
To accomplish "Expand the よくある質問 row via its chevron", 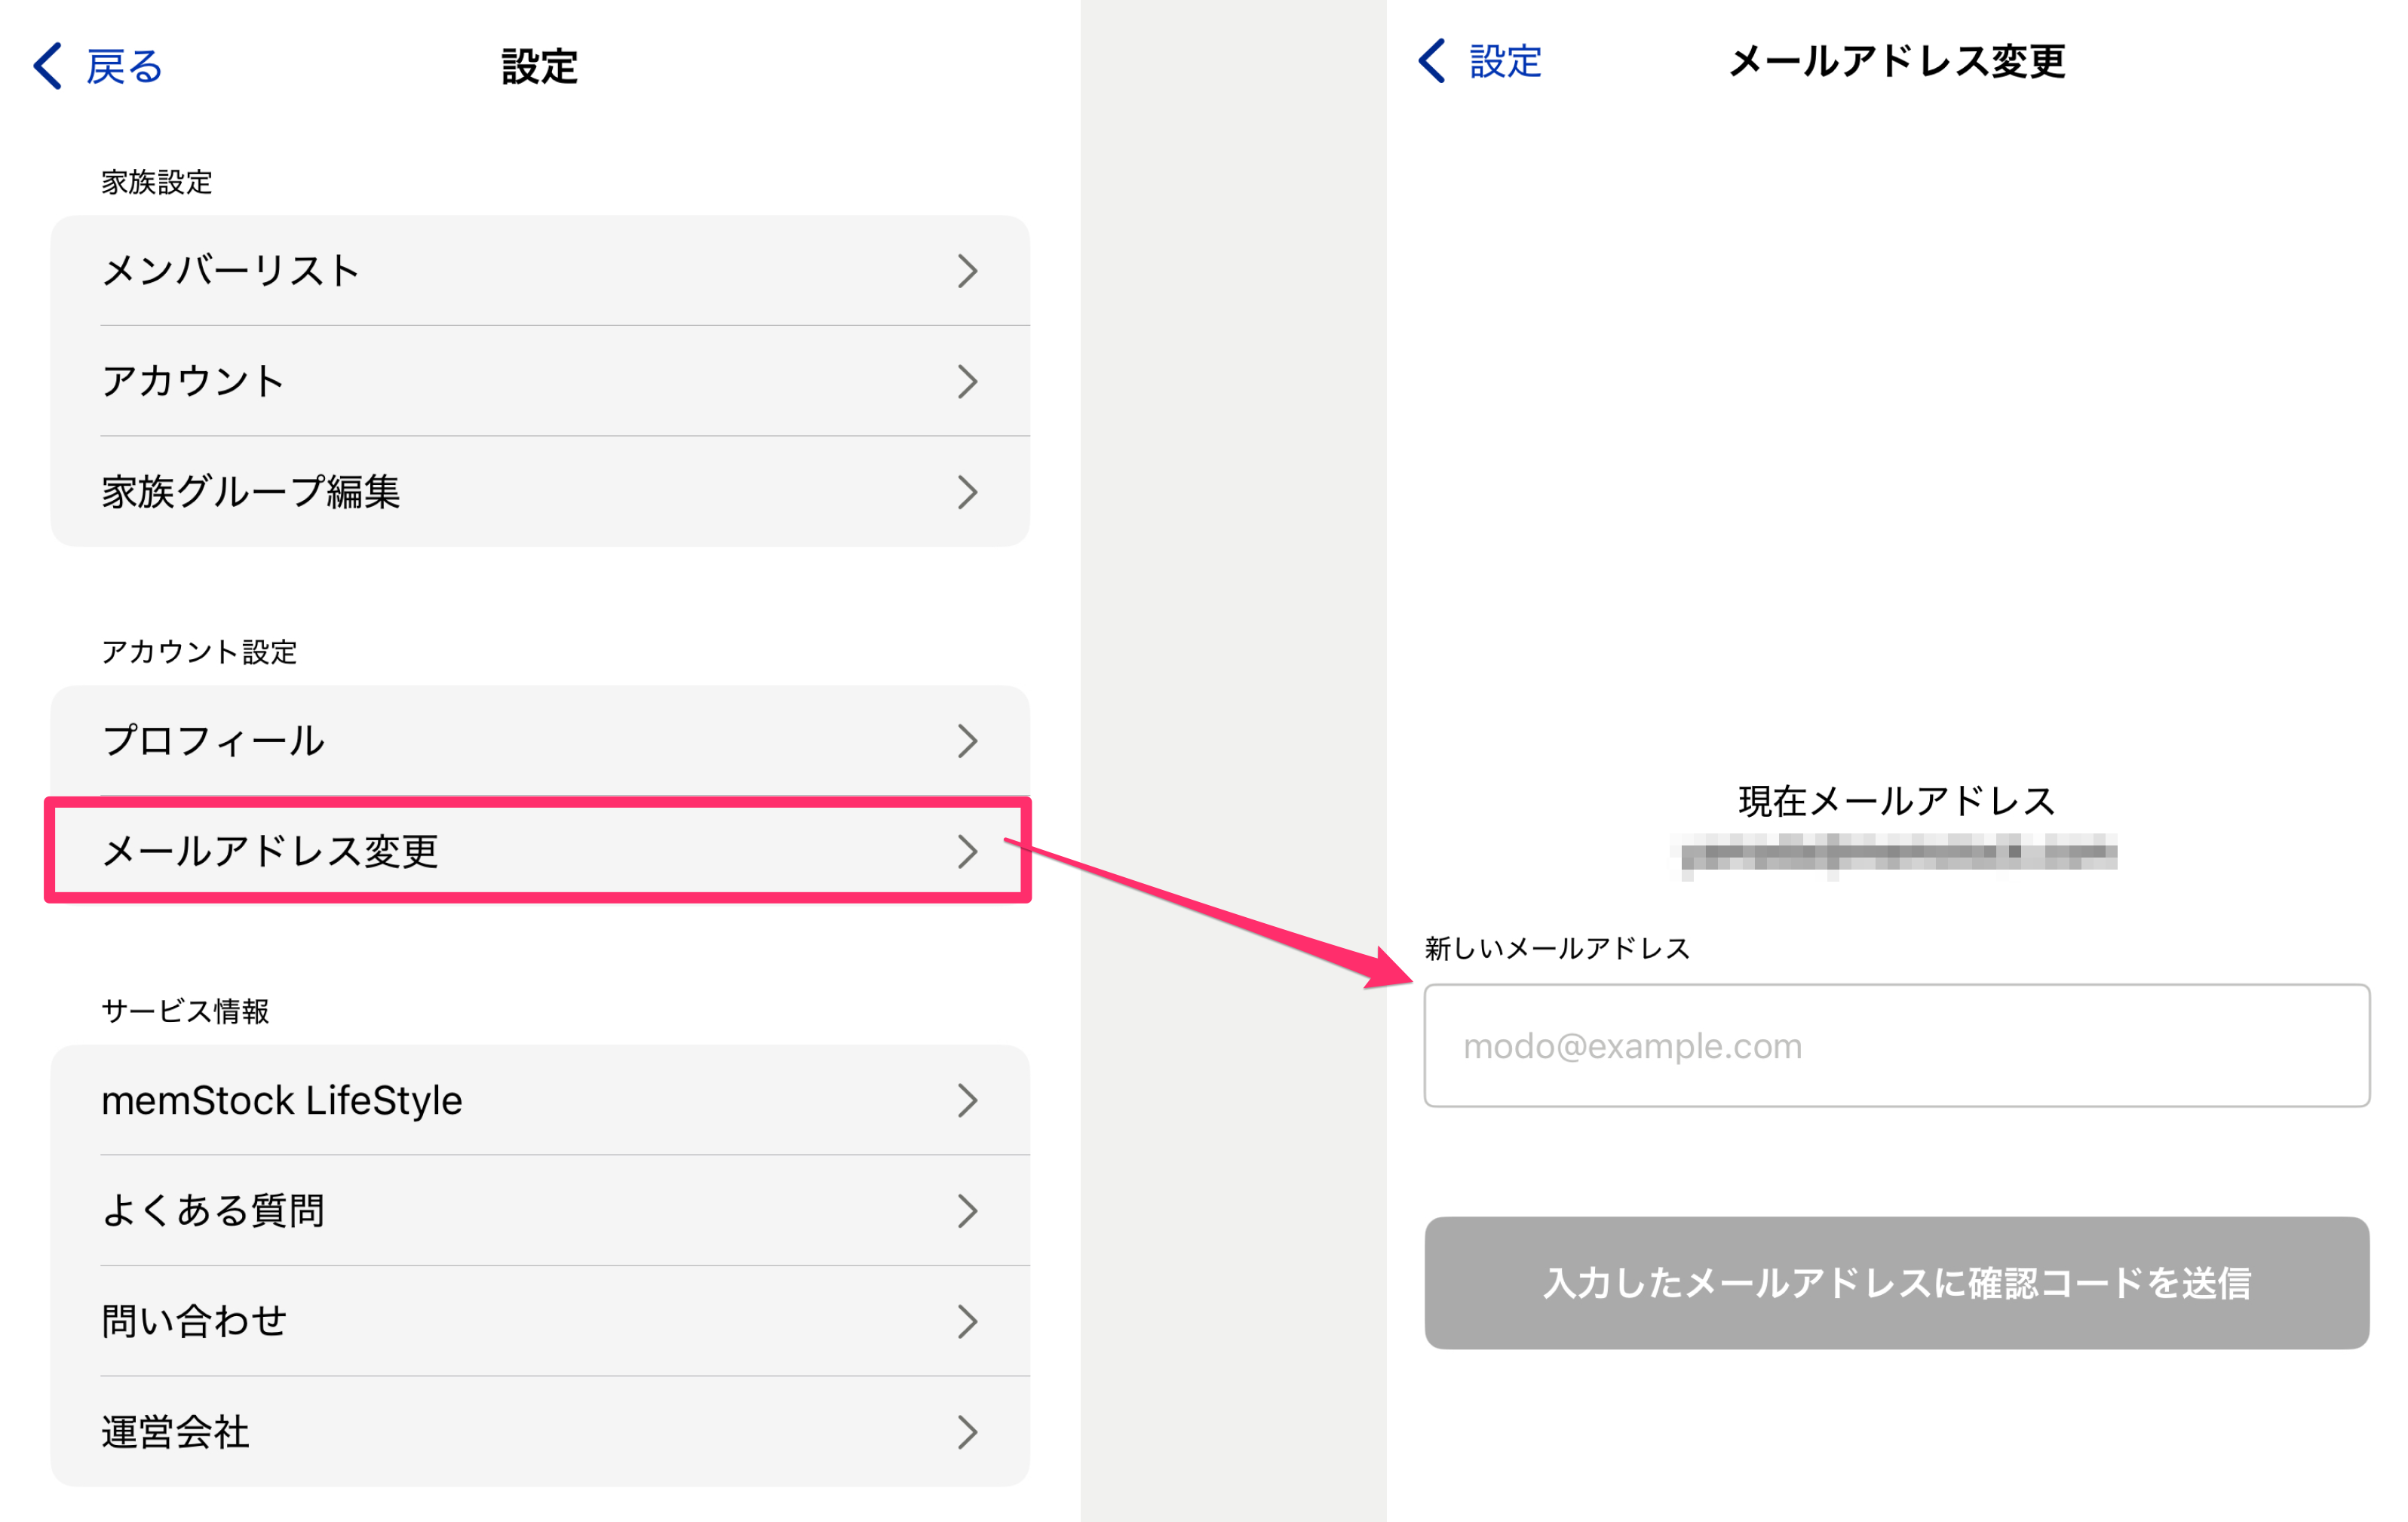I will (966, 1211).
